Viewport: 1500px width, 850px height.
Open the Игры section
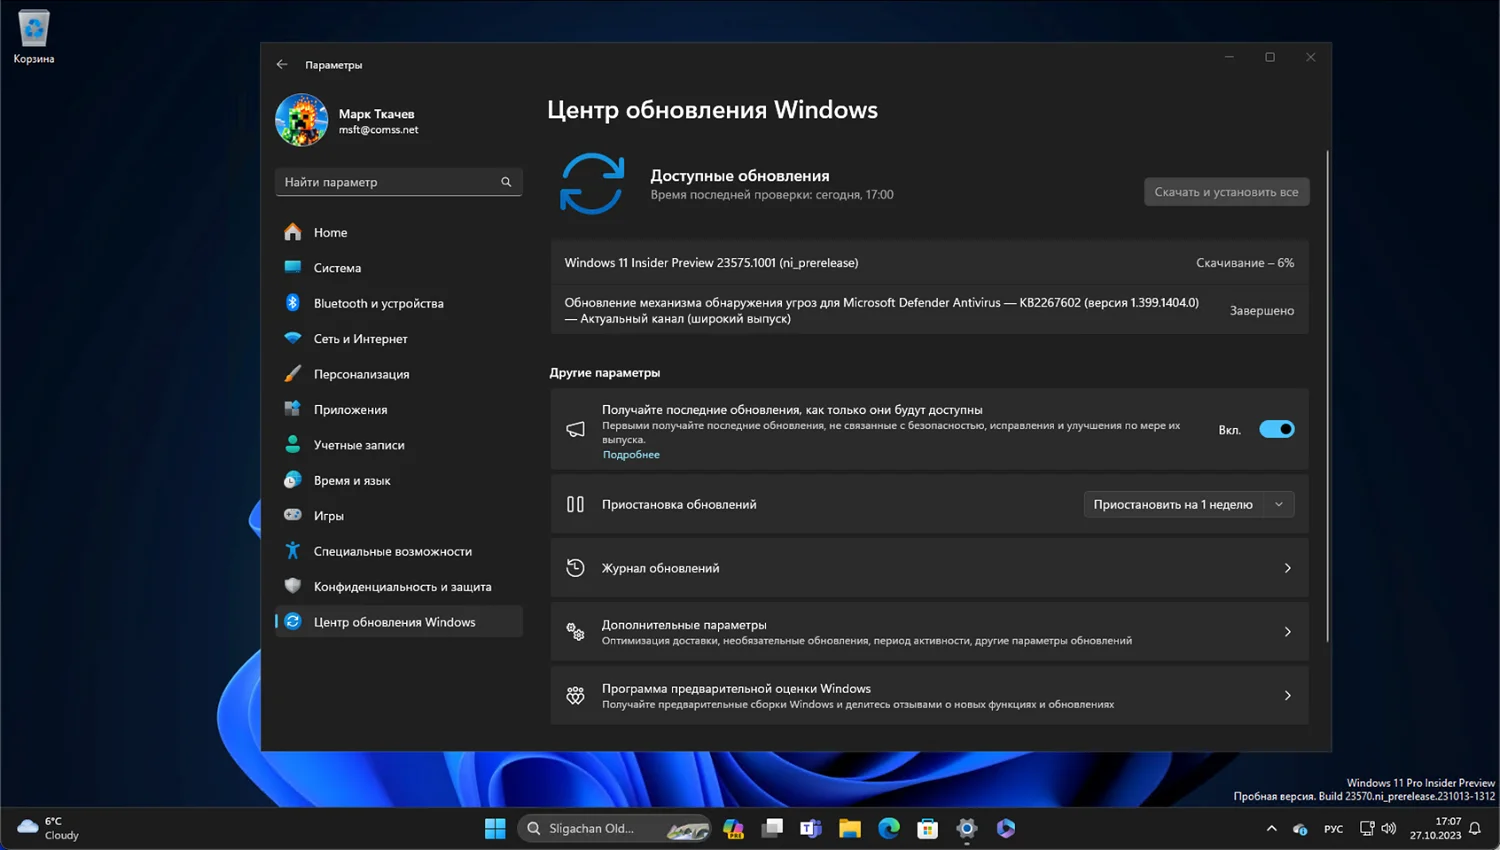[x=398, y=515]
